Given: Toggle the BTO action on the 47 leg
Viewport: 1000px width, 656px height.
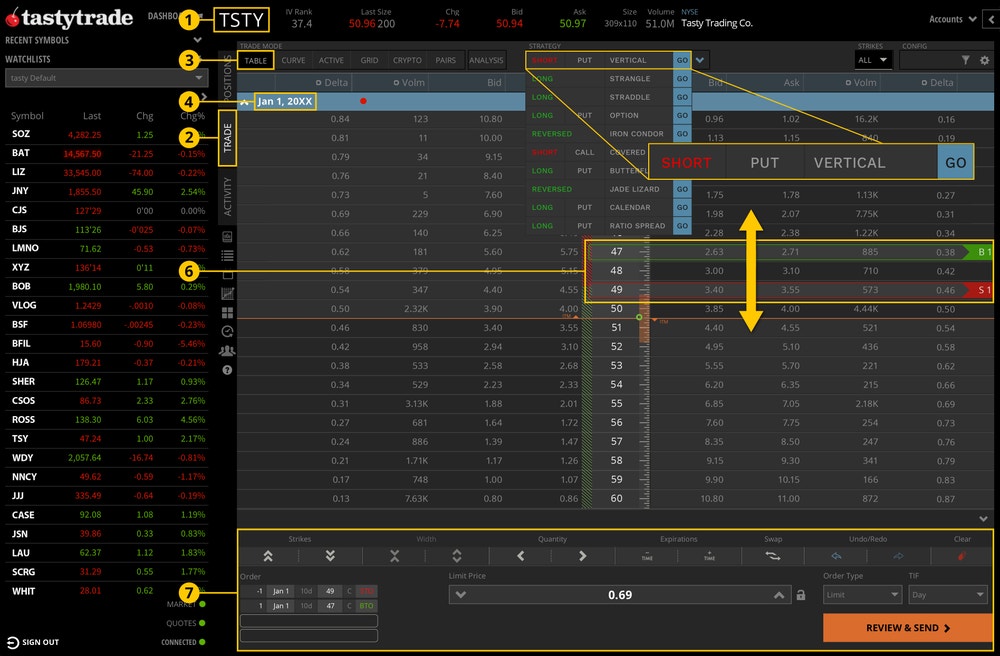Looking at the screenshot, I should [x=366, y=606].
